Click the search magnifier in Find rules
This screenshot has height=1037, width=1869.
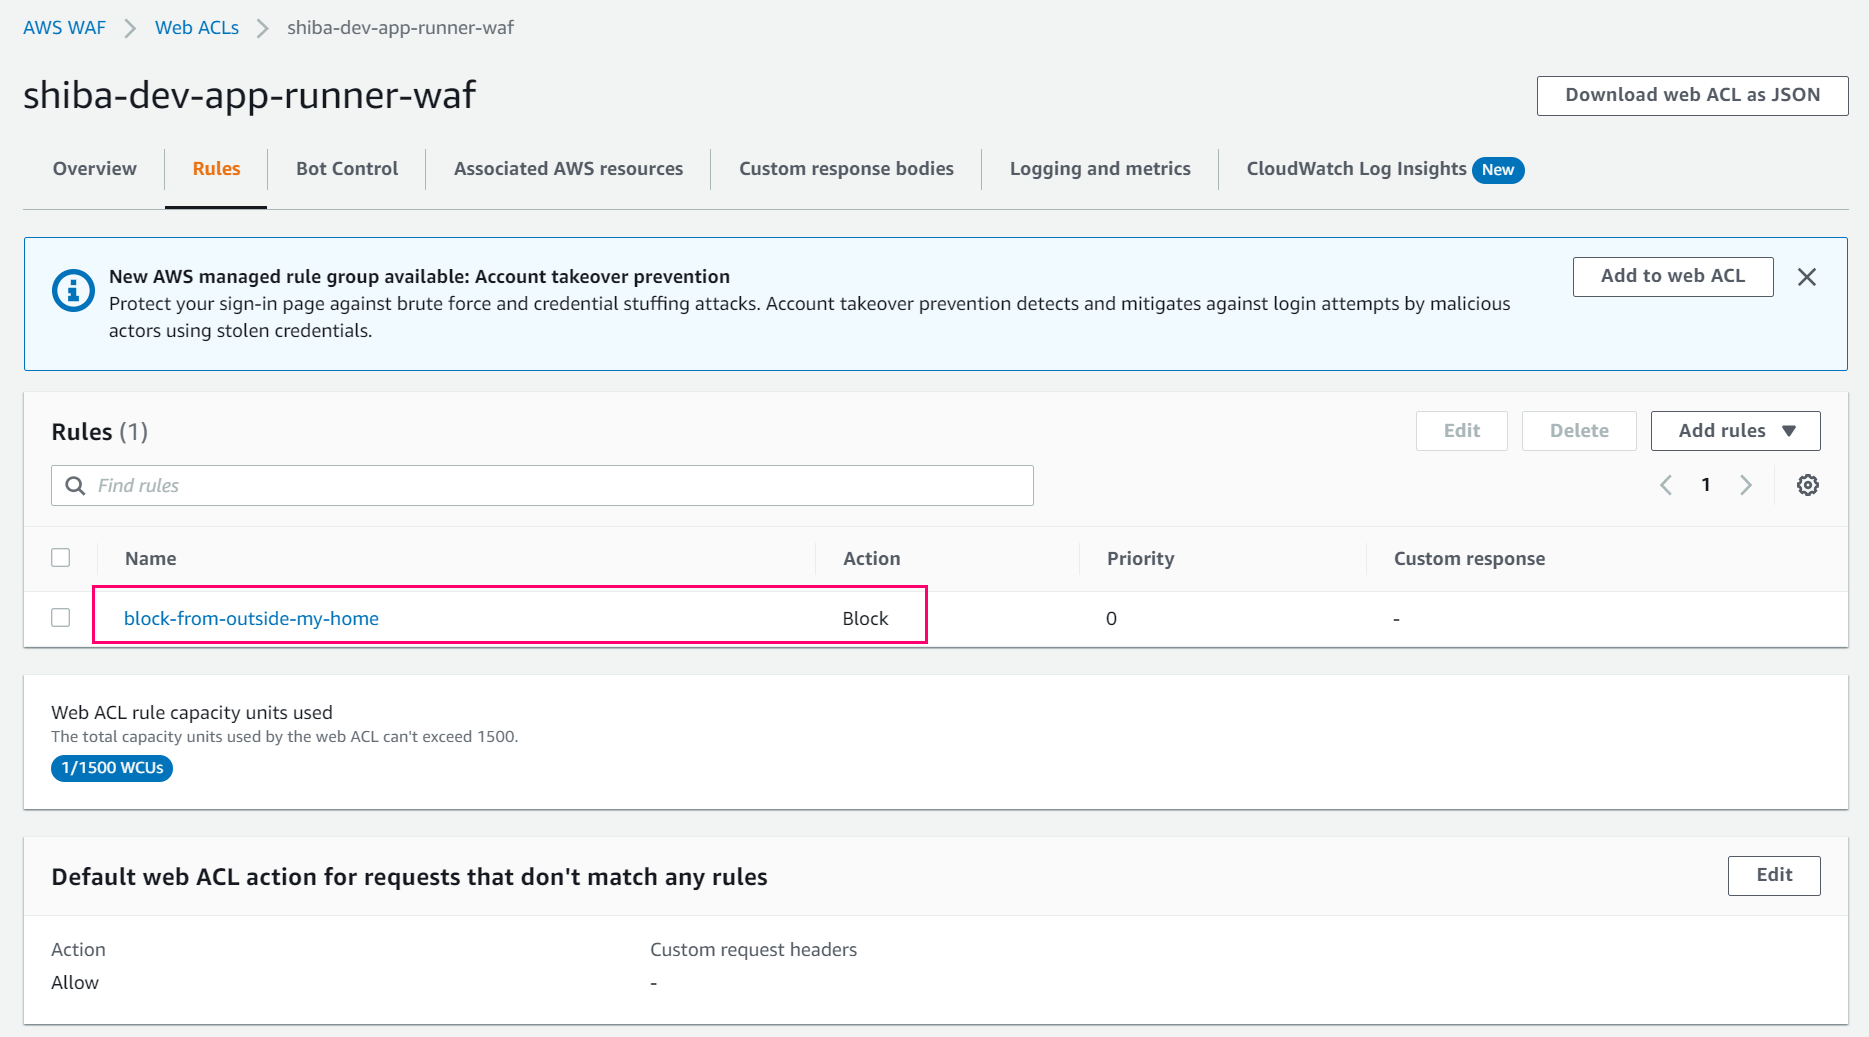[75, 485]
